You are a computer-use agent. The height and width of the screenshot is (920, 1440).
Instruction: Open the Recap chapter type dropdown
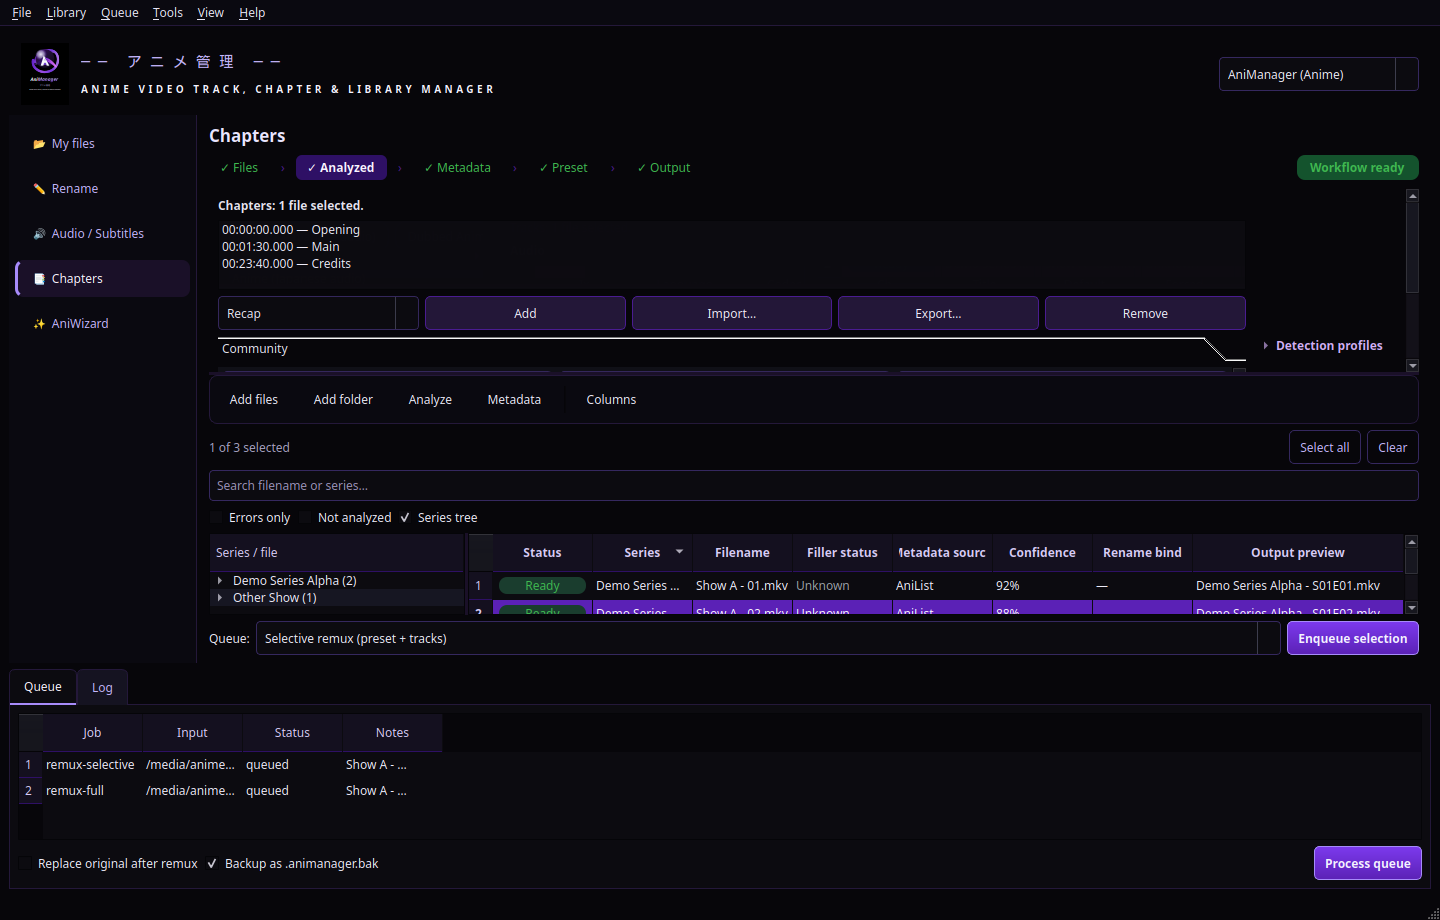coord(318,314)
